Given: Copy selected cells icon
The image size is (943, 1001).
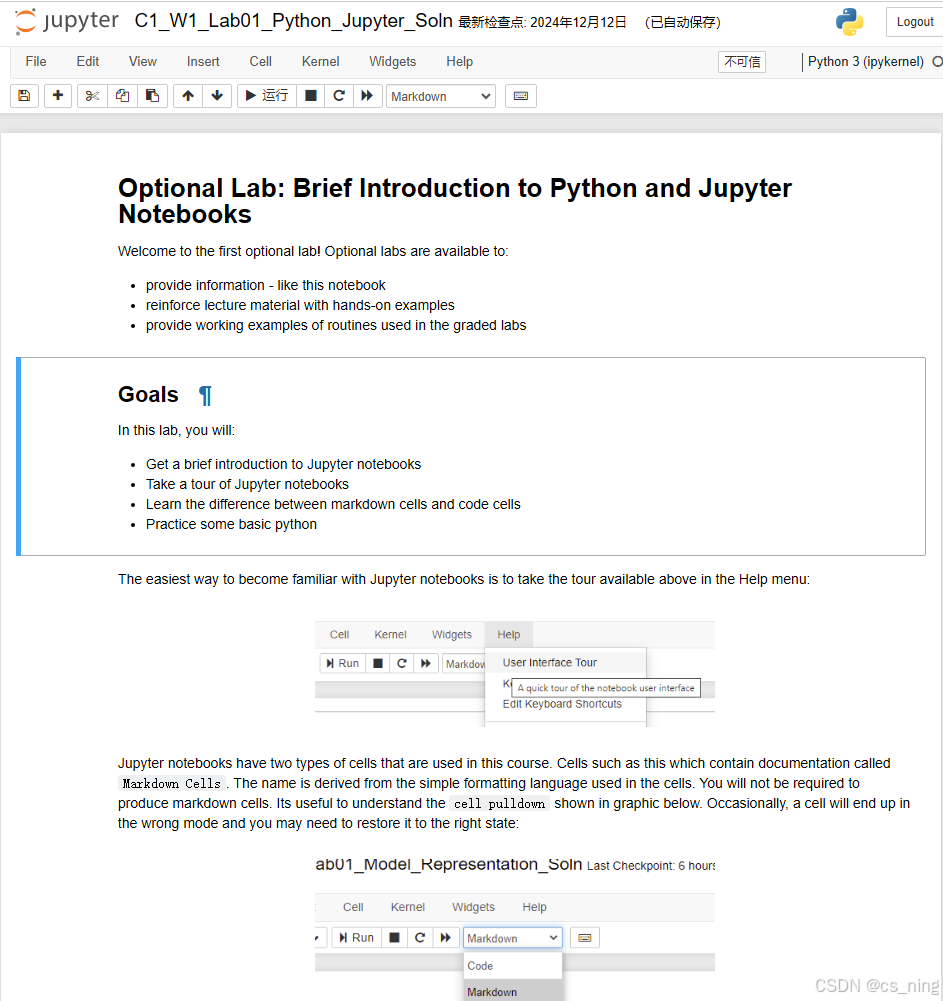Looking at the screenshot, I should click(x=122, y=96).
